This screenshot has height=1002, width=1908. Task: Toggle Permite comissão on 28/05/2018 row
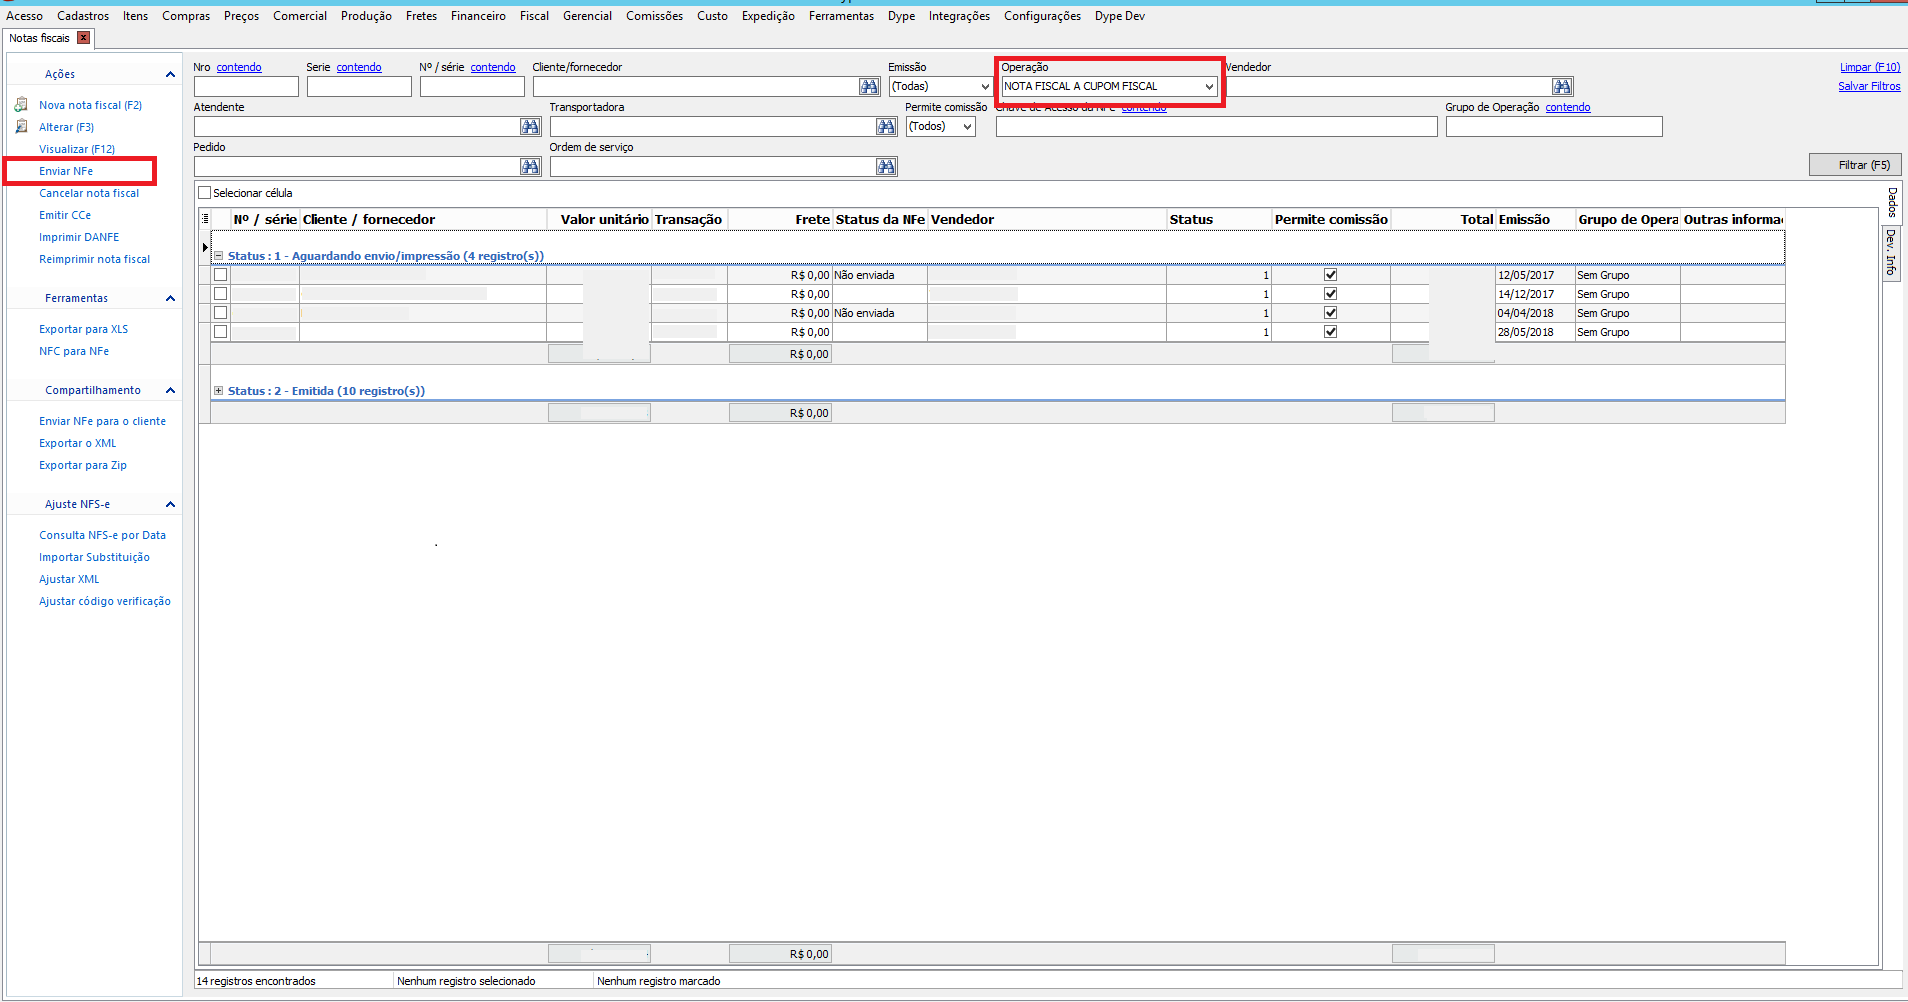[x=1330, y=332]
